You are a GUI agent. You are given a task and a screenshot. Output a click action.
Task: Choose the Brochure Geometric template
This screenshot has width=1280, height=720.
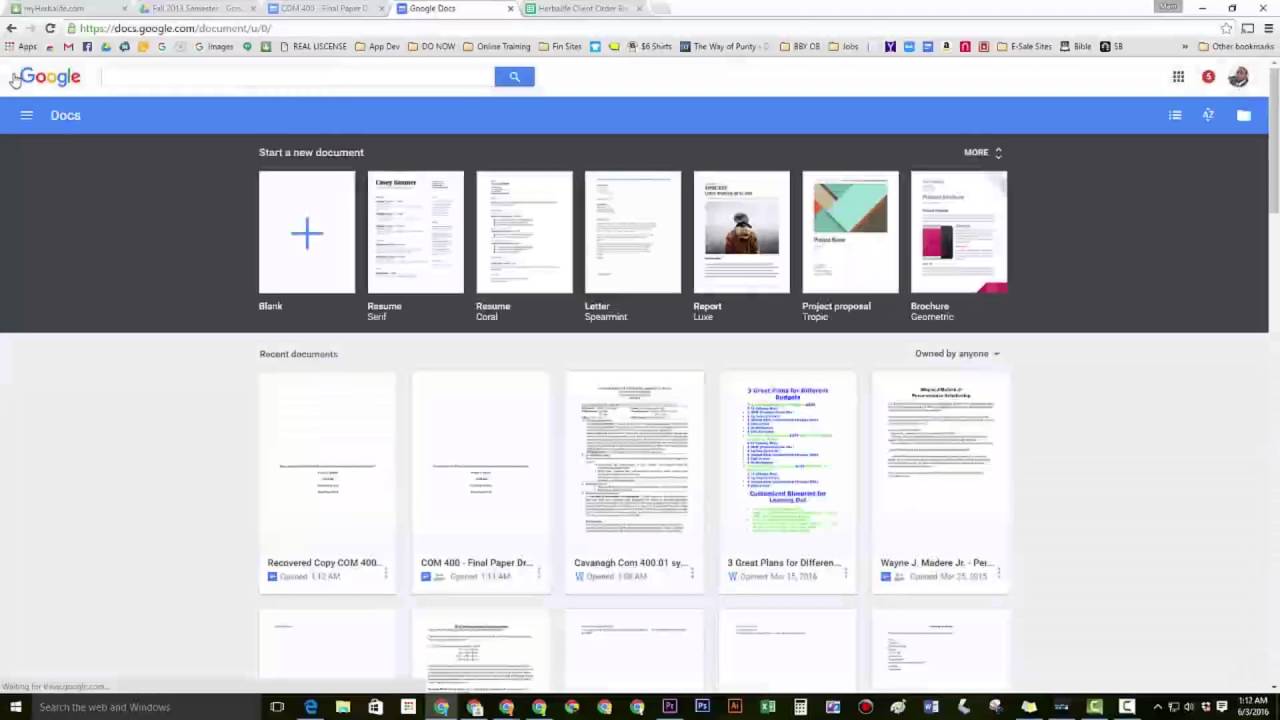(959, 232)
